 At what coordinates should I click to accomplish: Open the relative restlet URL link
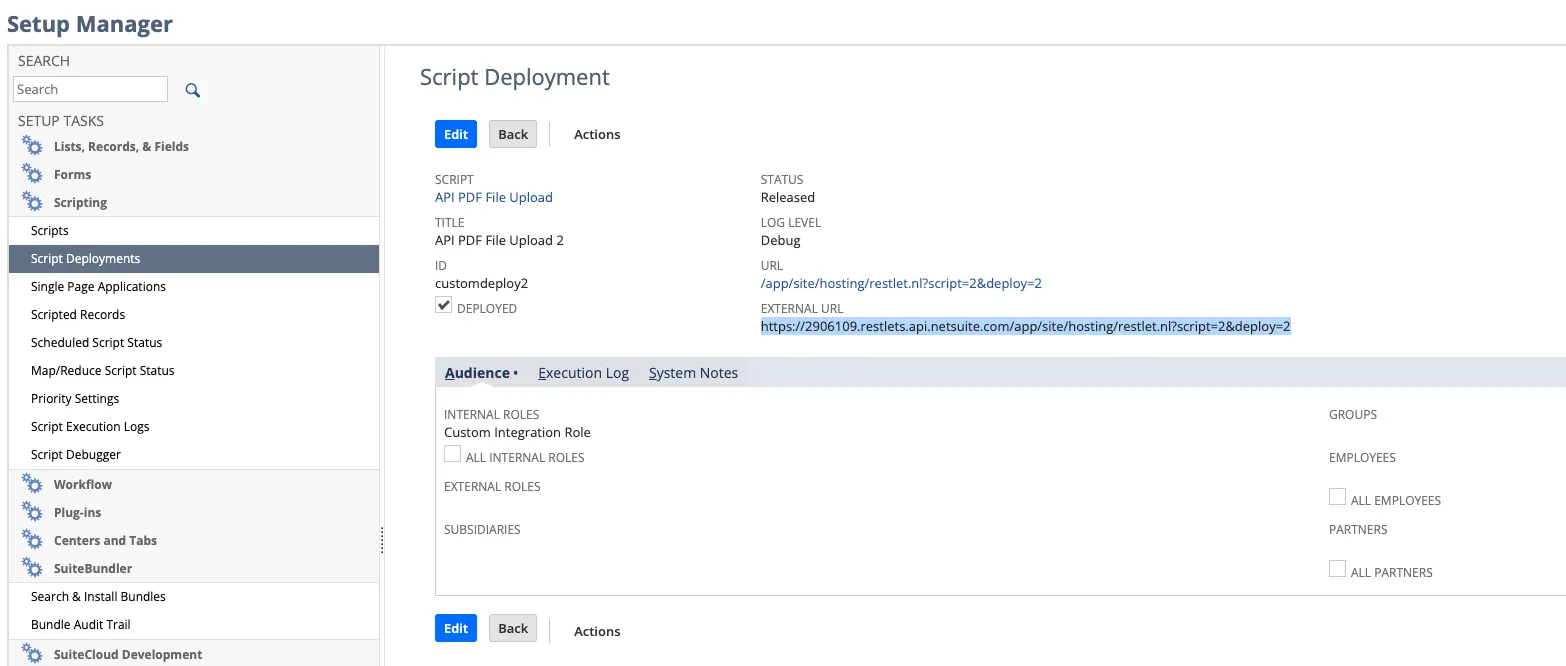(901, 283)
